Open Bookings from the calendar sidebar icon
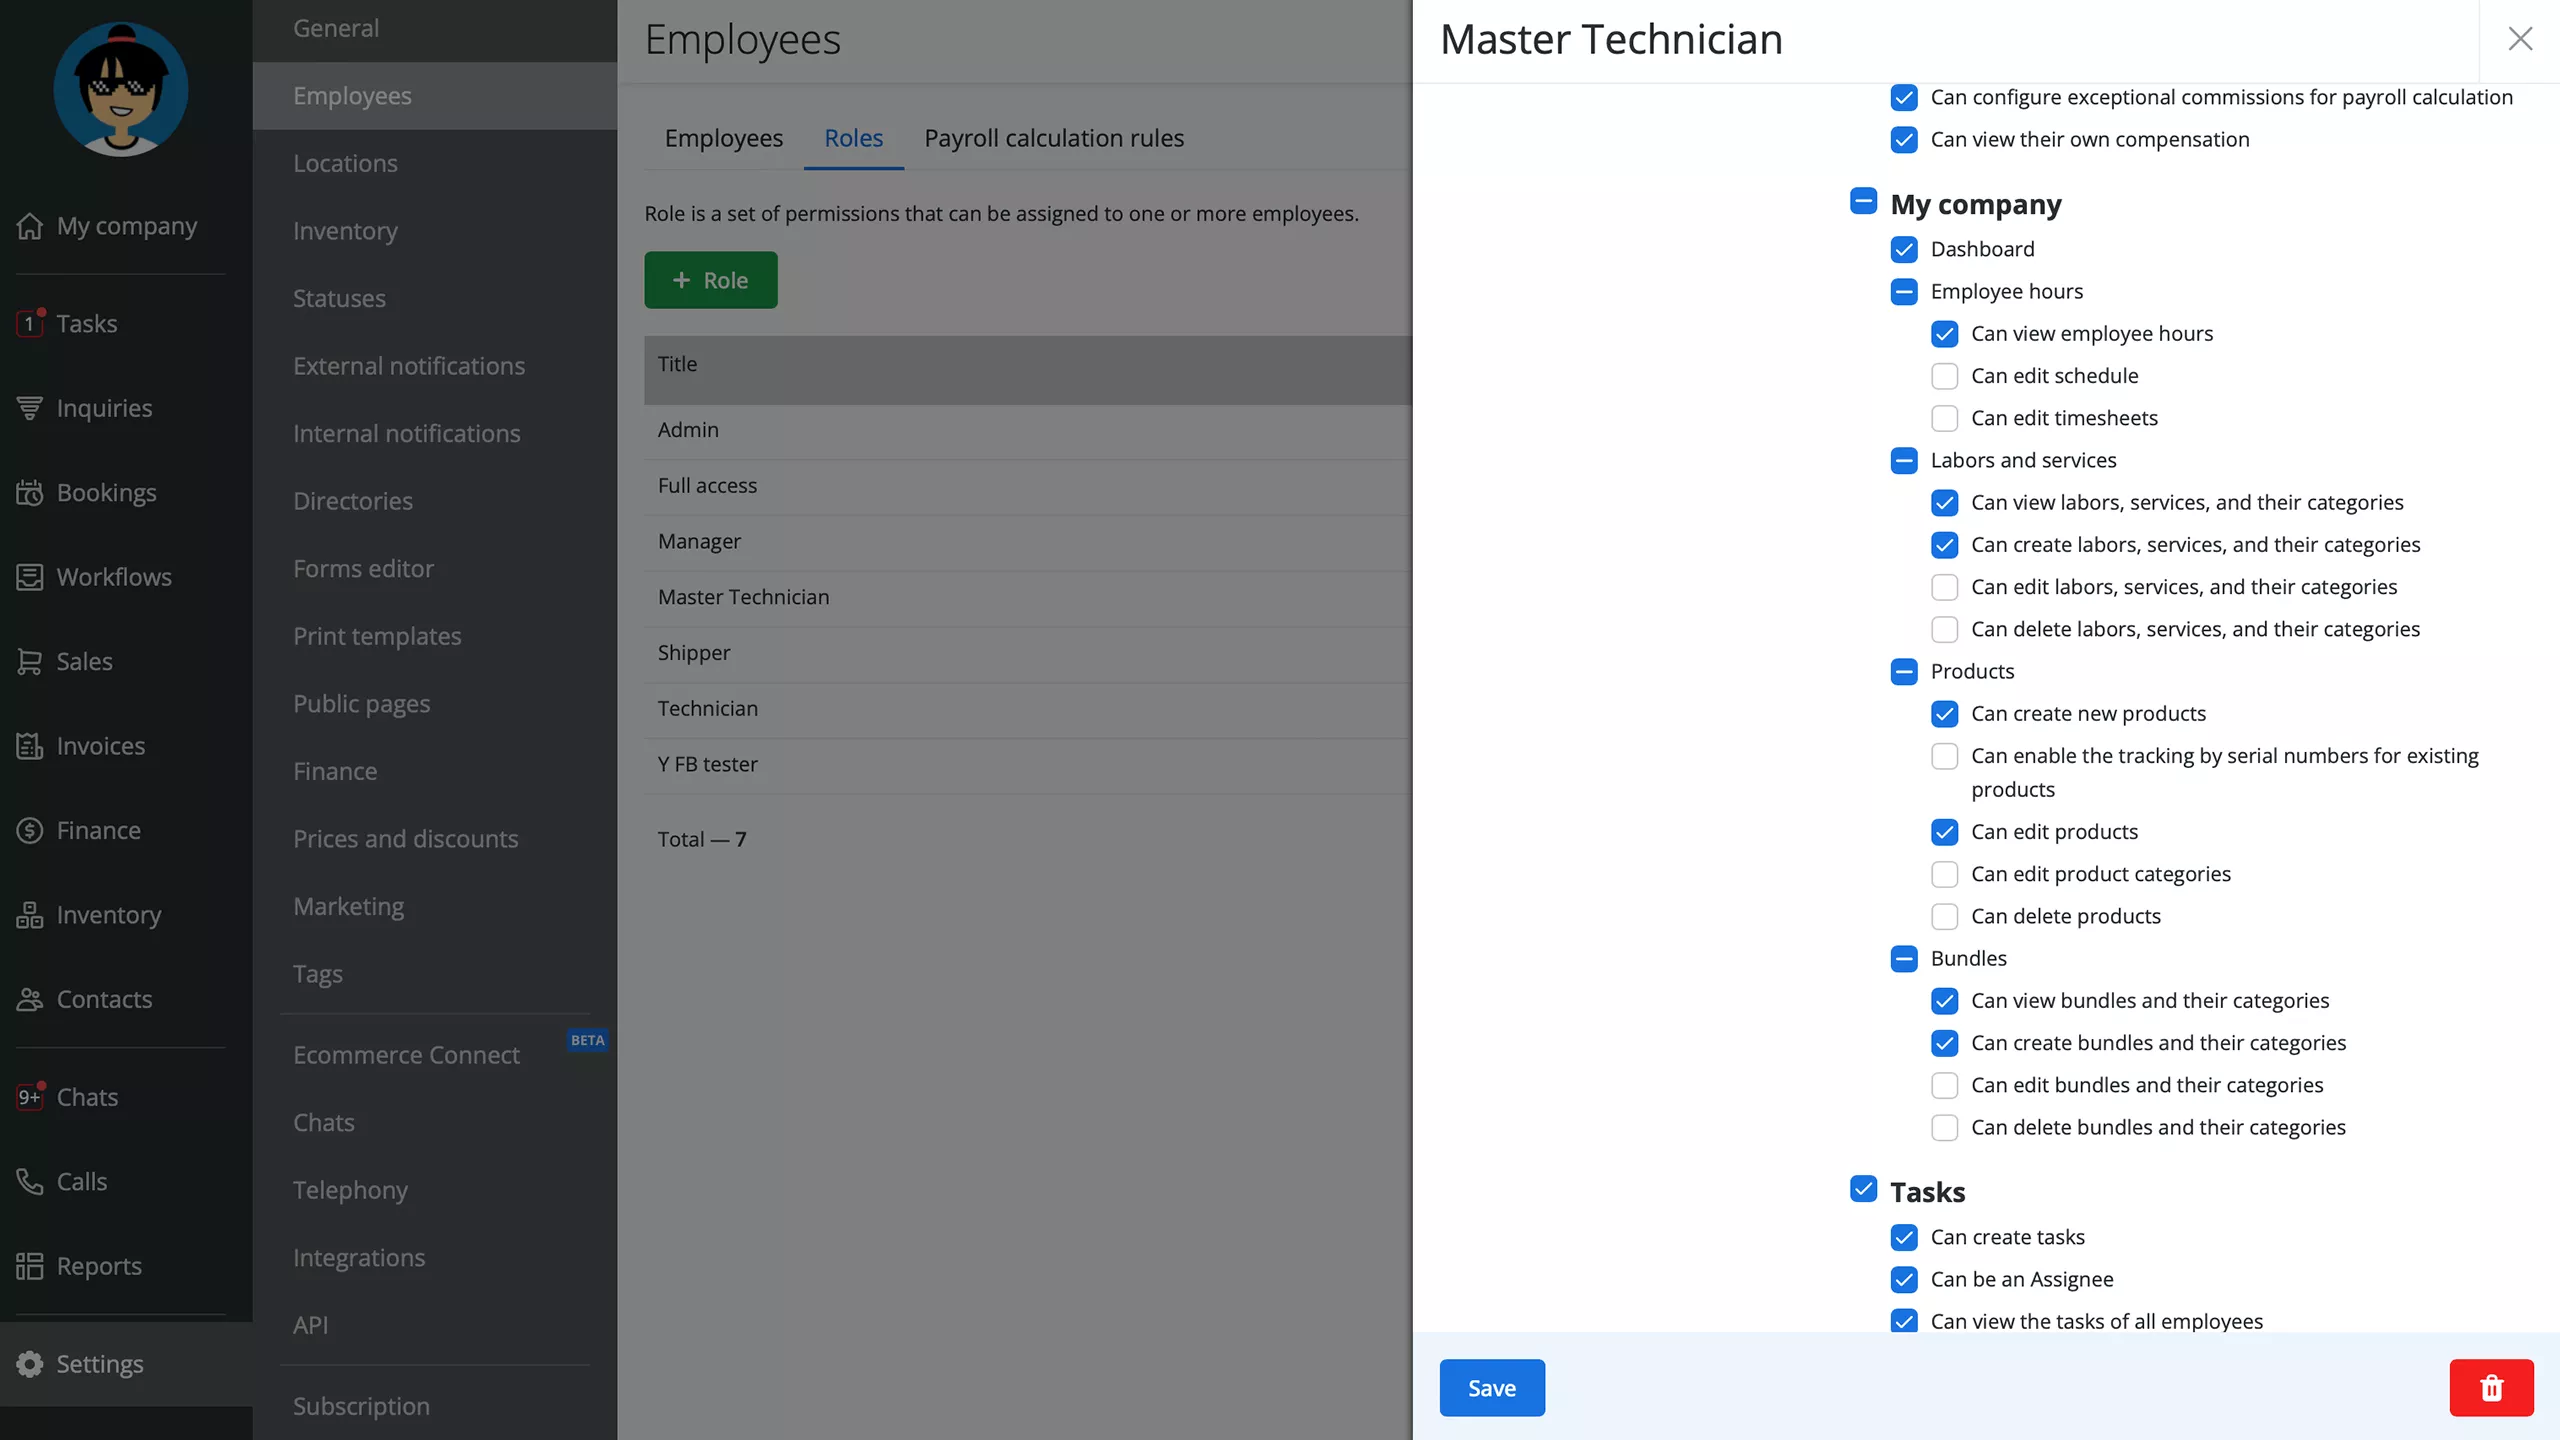2560x1440 pixels. pyautogui.click(x=30, y=493)
